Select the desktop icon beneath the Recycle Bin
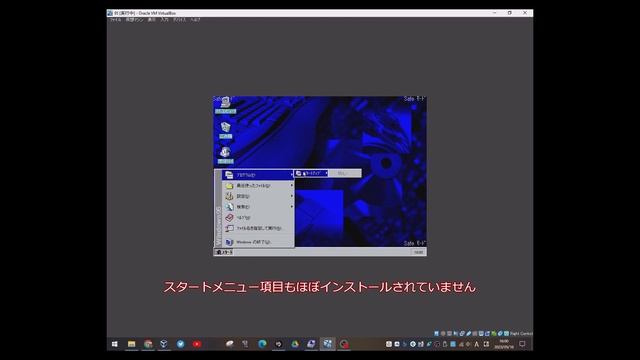 click(x=225, y=155)
